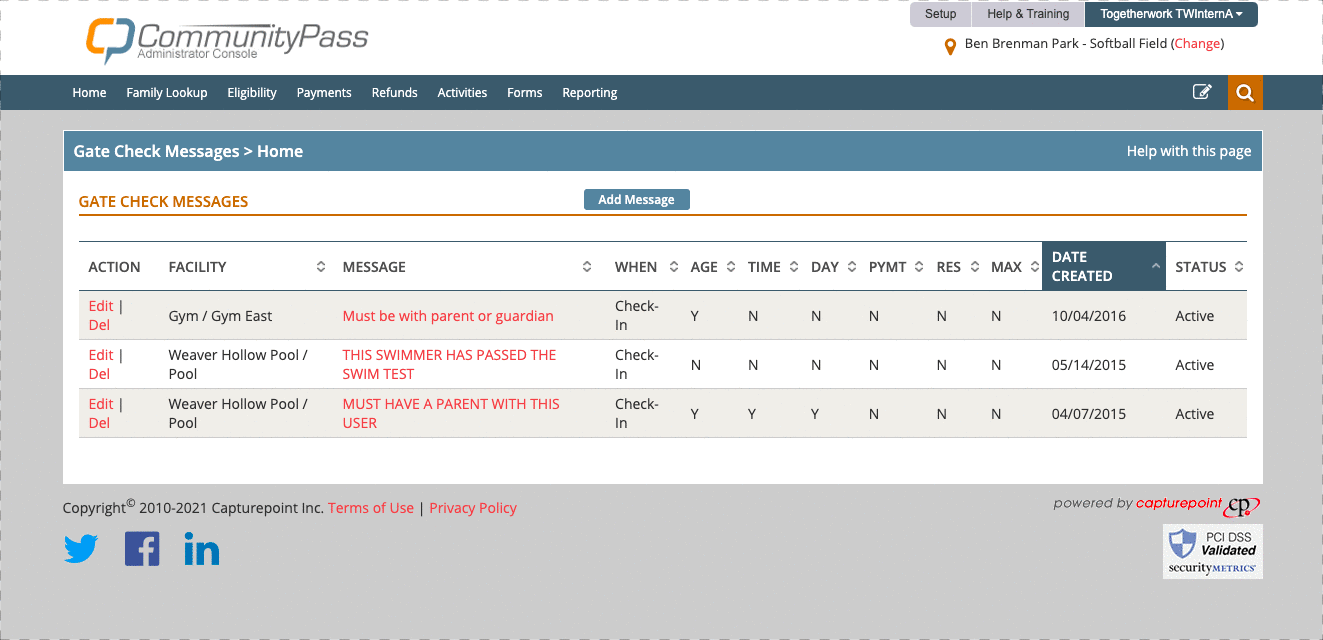Viewport: 1323px width, 640px height.
Task: Click the Change location link
Action: [1197, 44]
